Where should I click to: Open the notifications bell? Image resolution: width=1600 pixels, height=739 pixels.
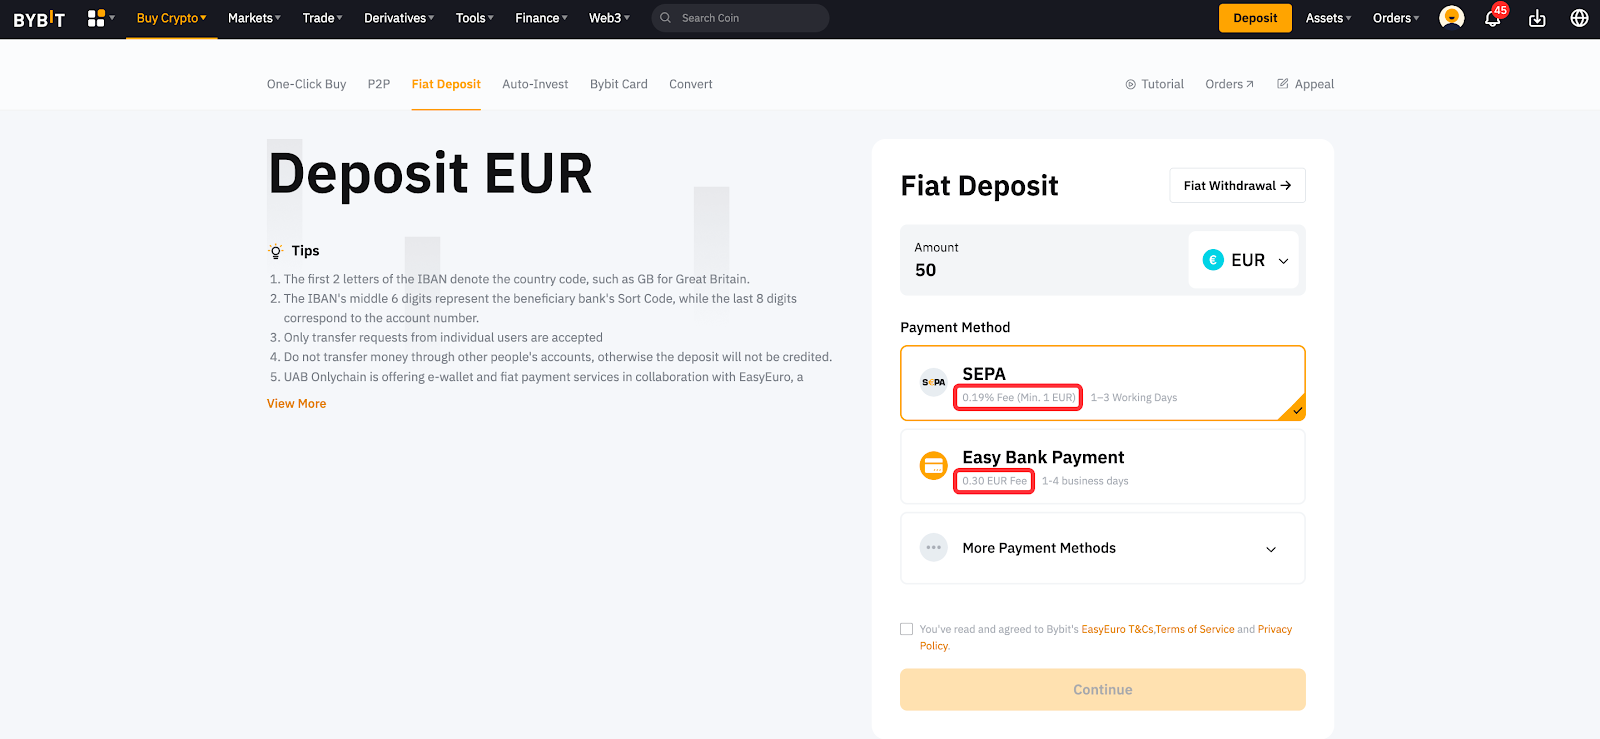pyautogui.click(x=1492, y=19)
